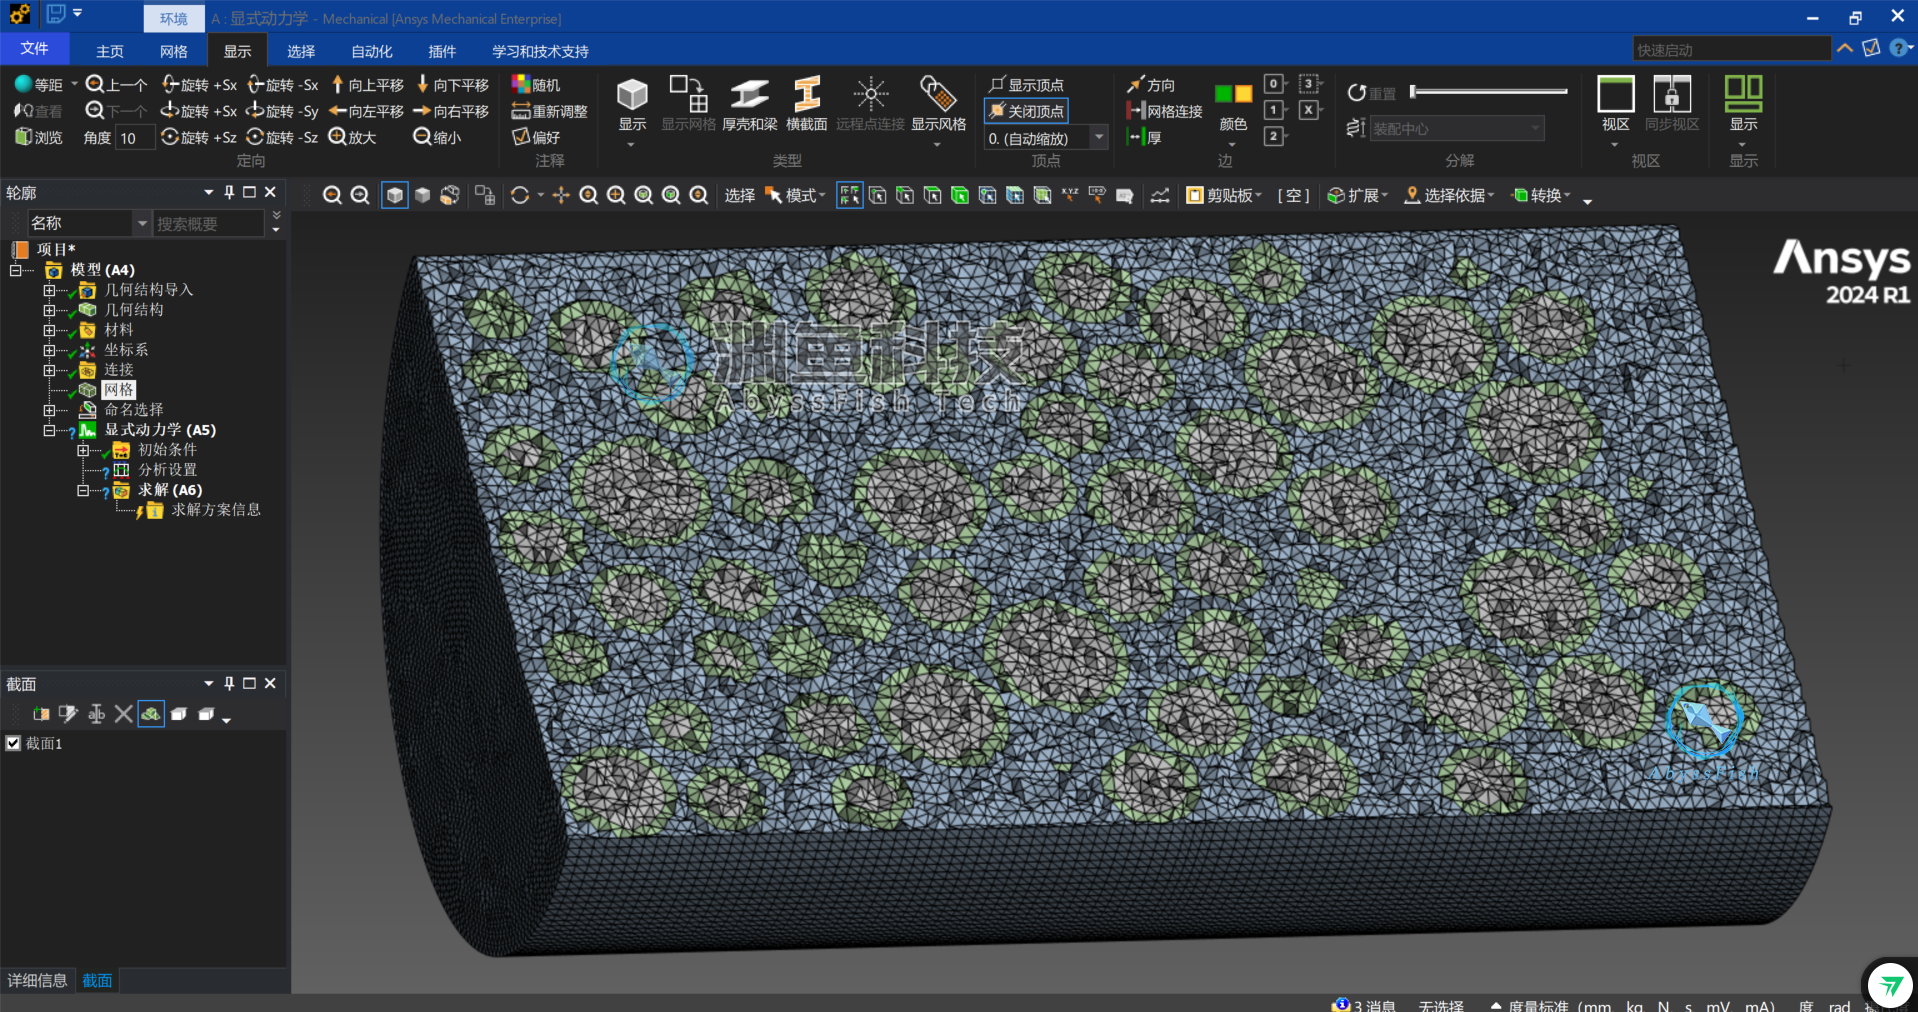The width and height of the screenshot is (1918, 1012).
Task: Click the 随机 (random colors) icon
Action: [521, 85]
